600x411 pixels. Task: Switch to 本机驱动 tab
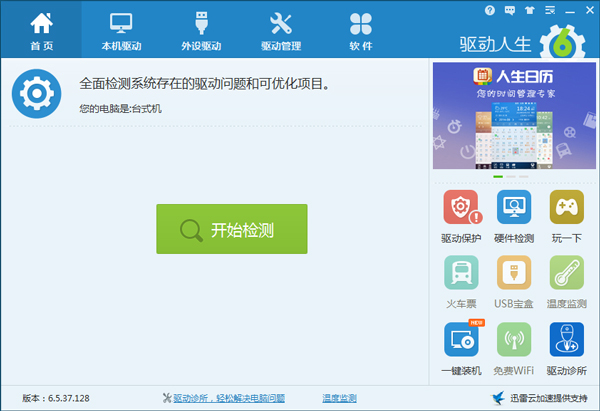(121, 30)
